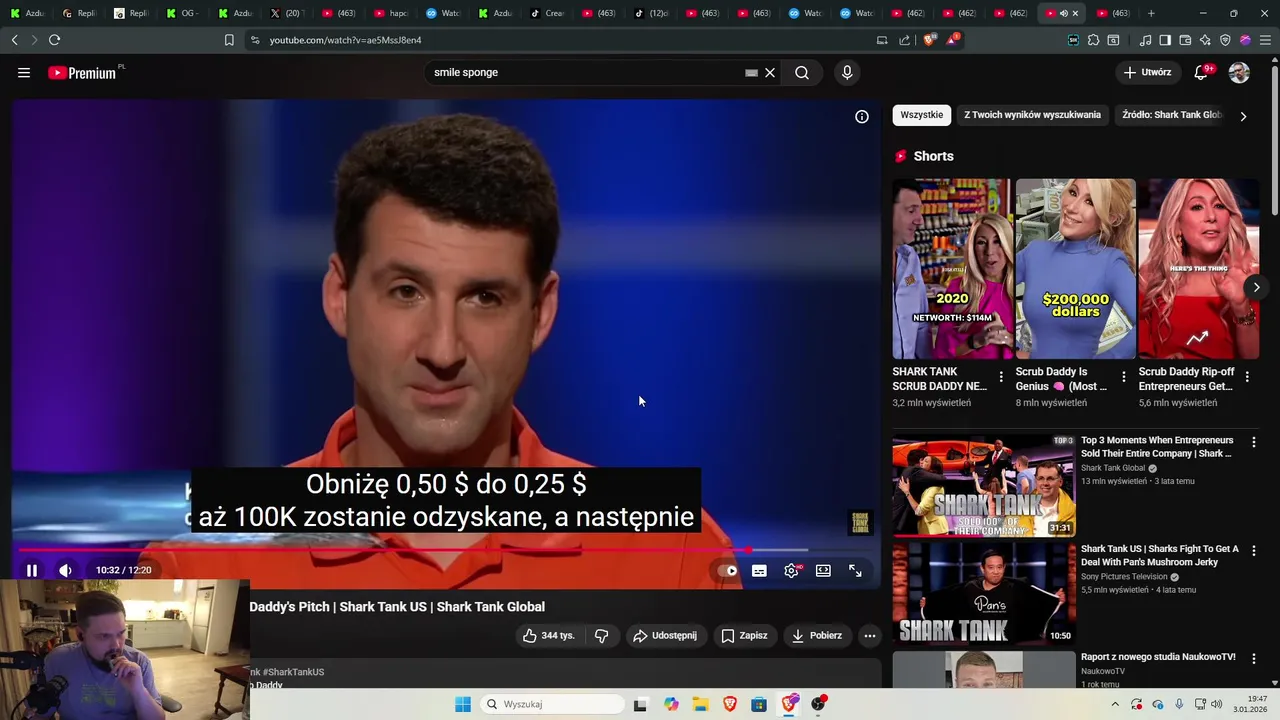
Task: Visit the Sony Pictures Television channel
Action: (1126, 577)
